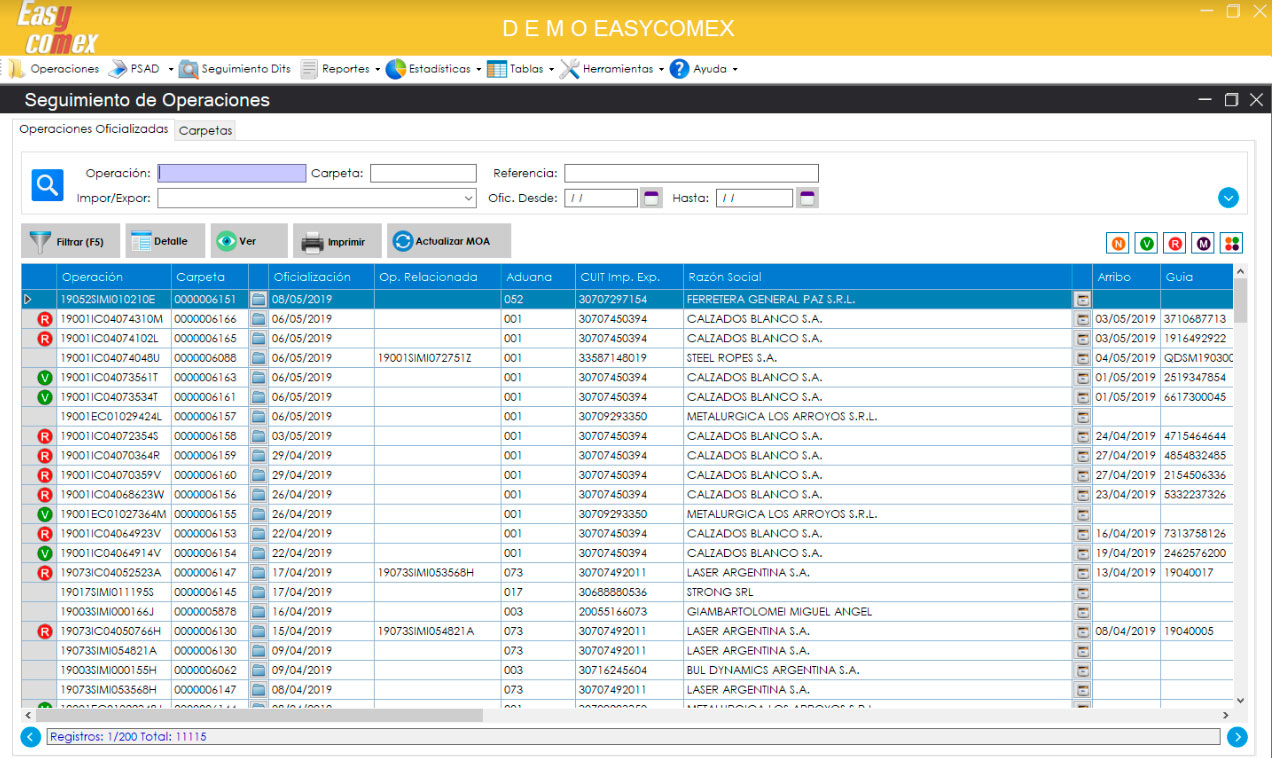Open Seguimiento Dits from the menu bar
Image resolution: width=1272 pixels, height=758 pixels.
(x=236, y=69)
